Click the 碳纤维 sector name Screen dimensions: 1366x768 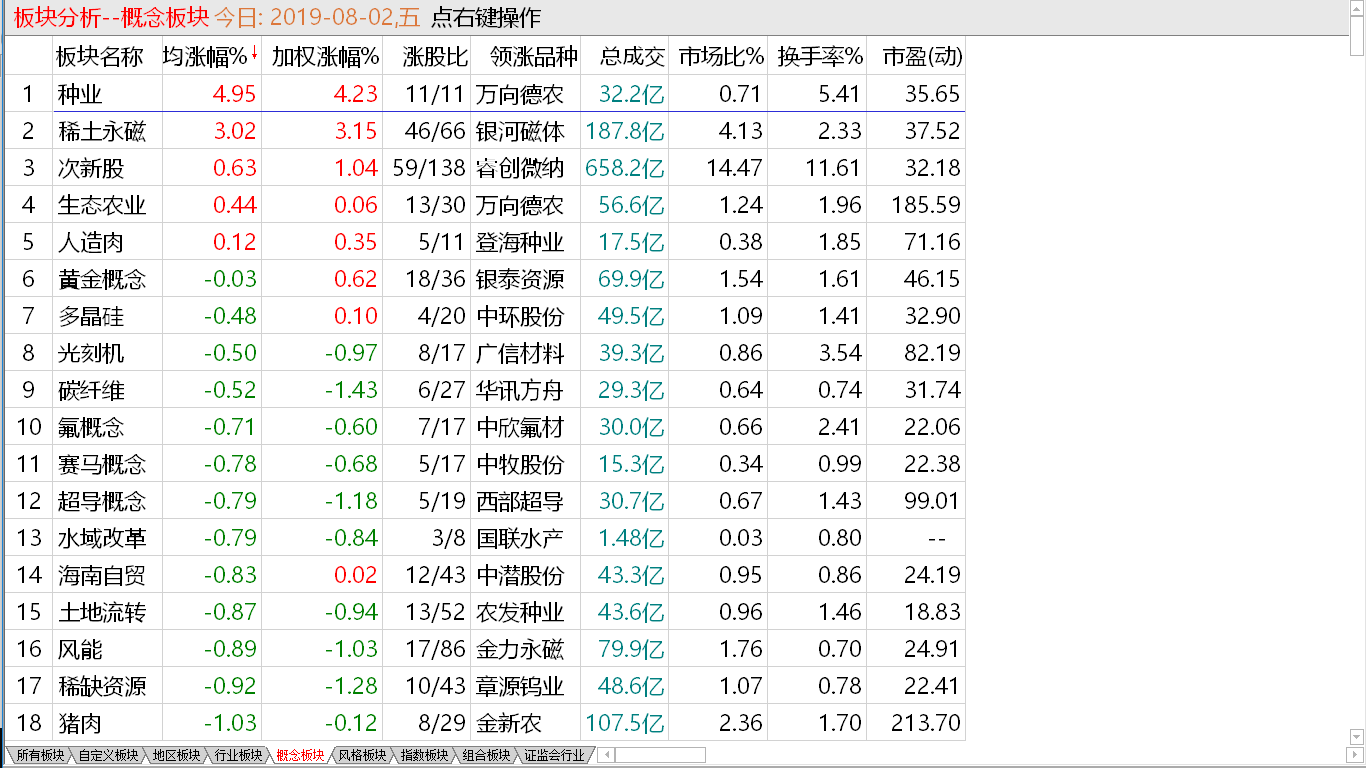click(x=91, y=390)
